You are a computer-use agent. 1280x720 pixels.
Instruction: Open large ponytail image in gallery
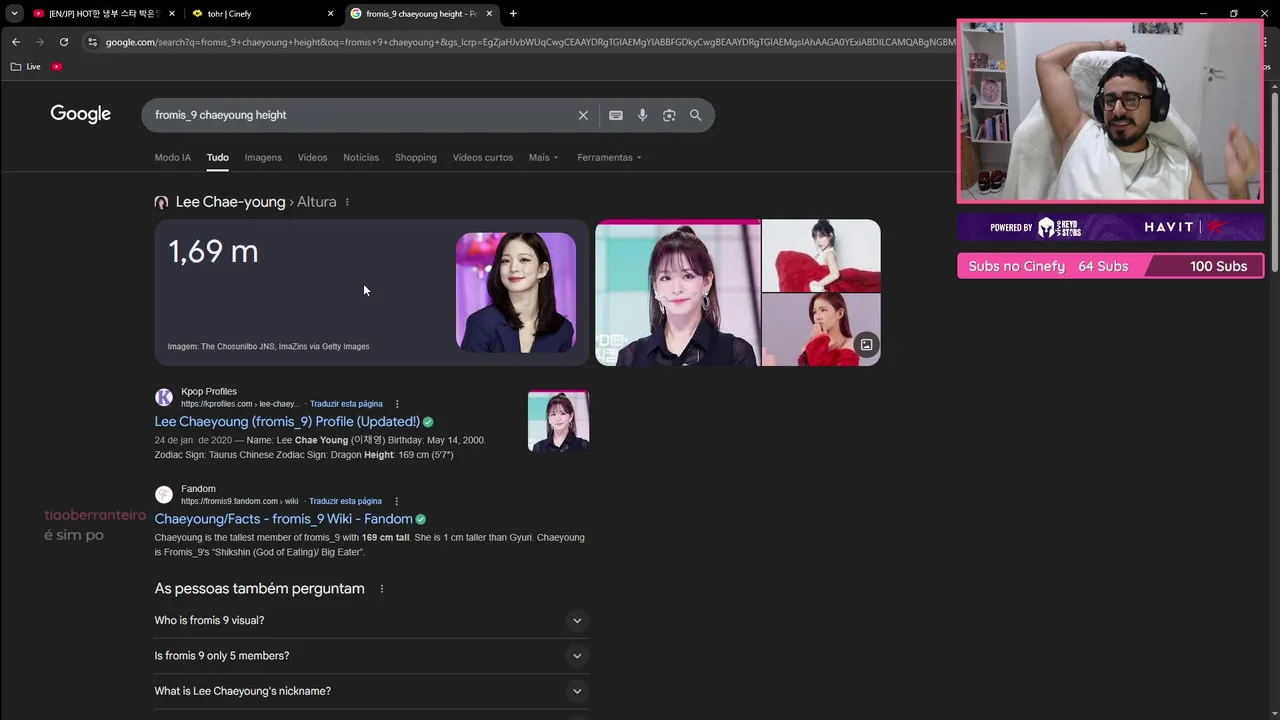click(678, 293)
